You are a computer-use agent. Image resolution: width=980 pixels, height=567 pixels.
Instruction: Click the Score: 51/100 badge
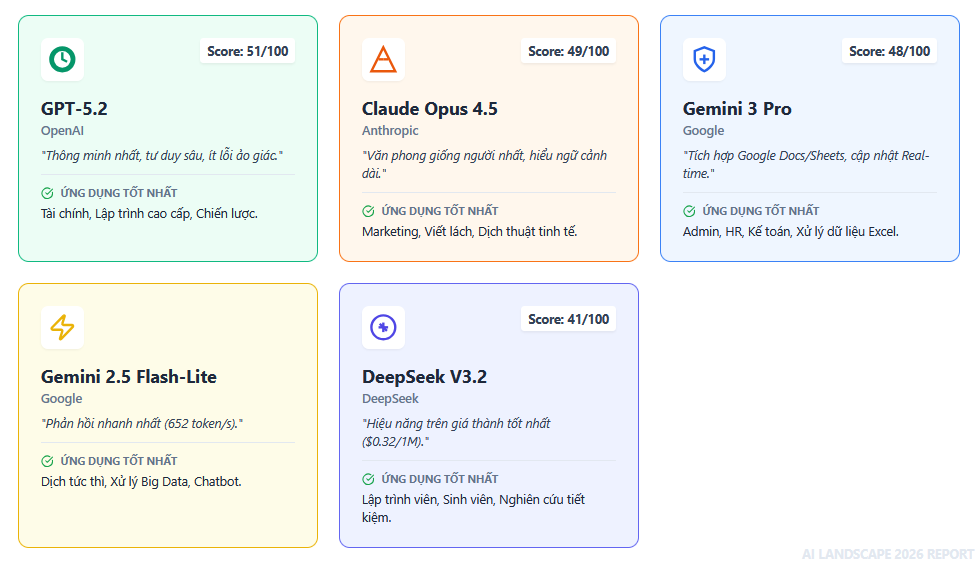coord(247,51)
